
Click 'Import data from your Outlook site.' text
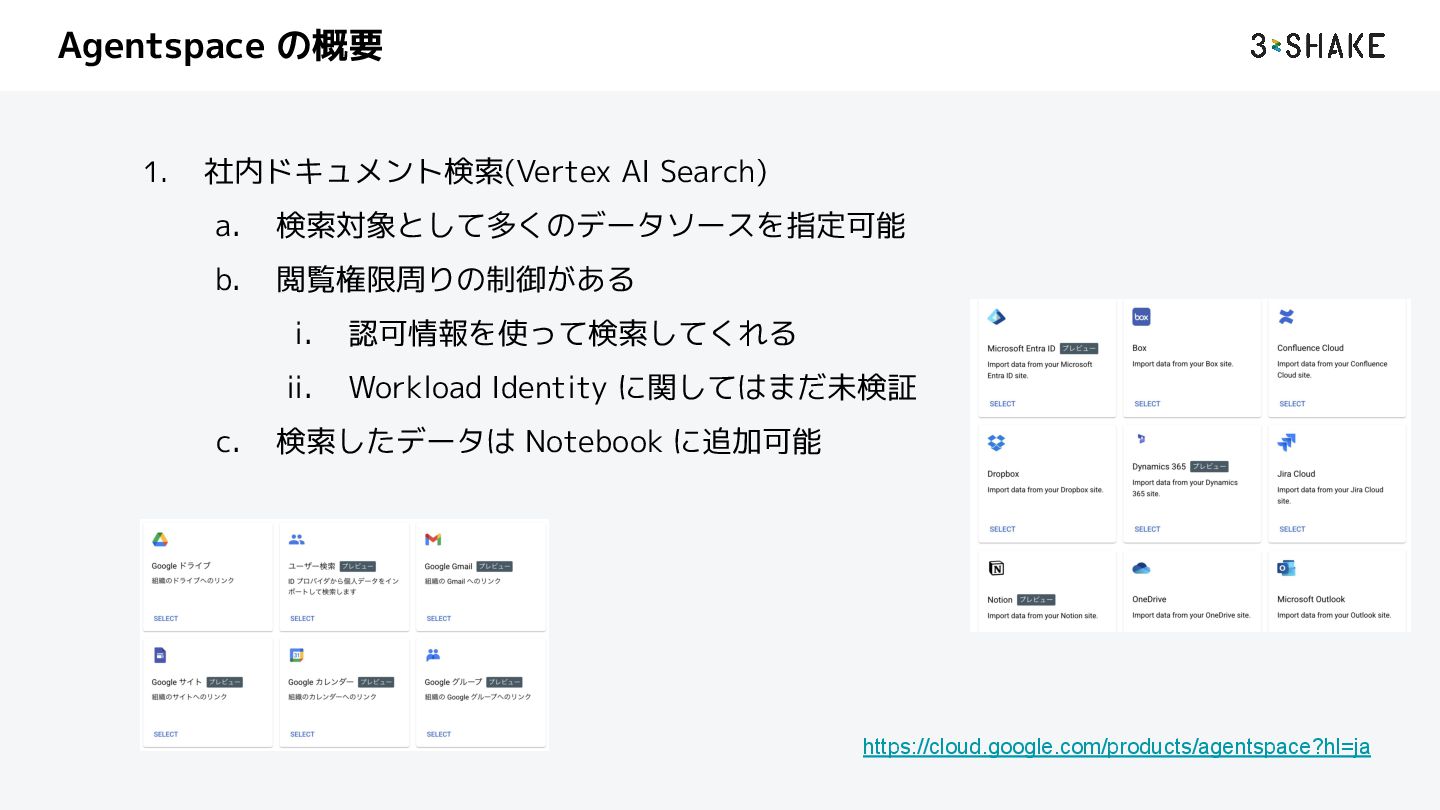[x=1334, y=616]
